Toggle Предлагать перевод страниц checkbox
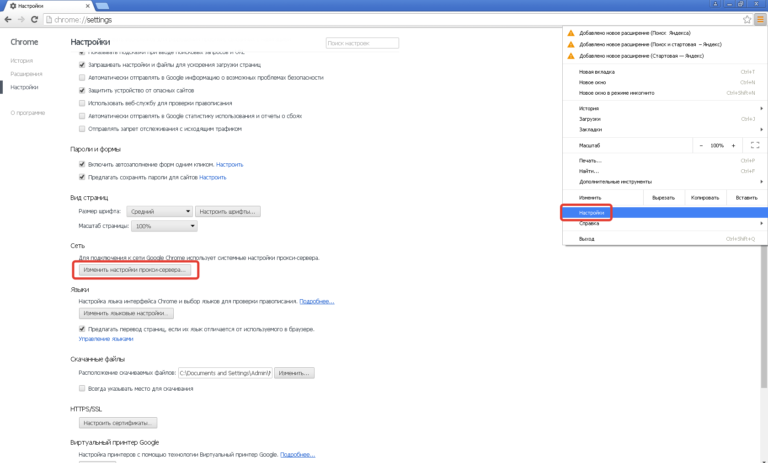This screenshot has height=463, width=768. click(82, 329)
